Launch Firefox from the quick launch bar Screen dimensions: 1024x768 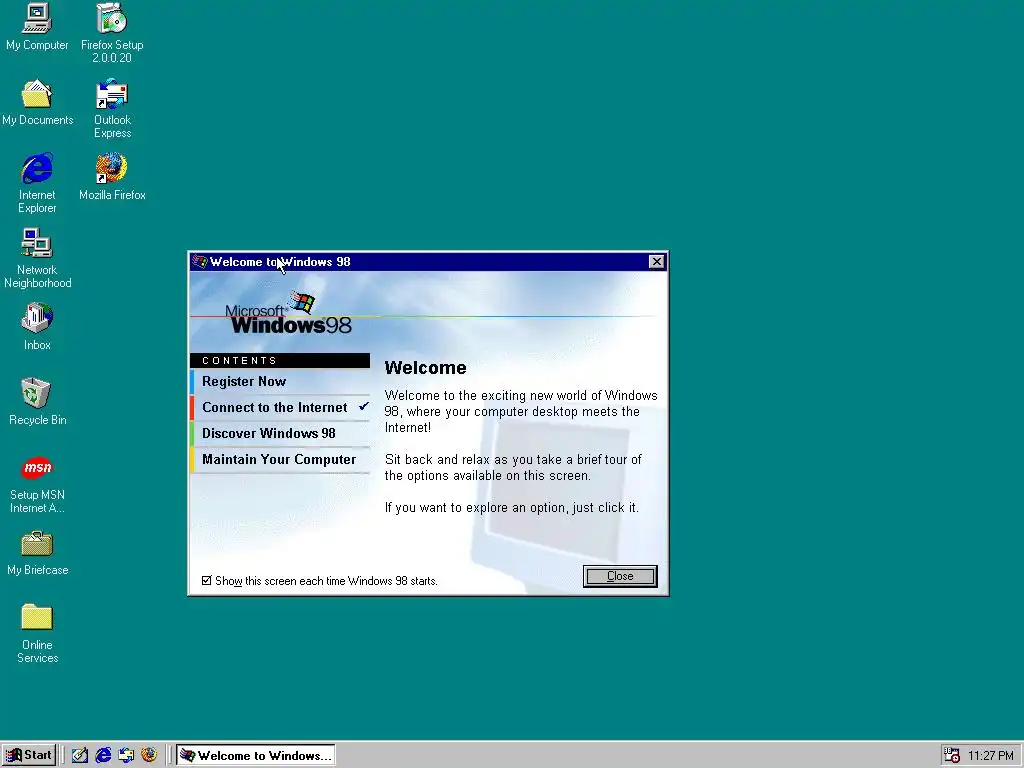(x=150, y=755)
